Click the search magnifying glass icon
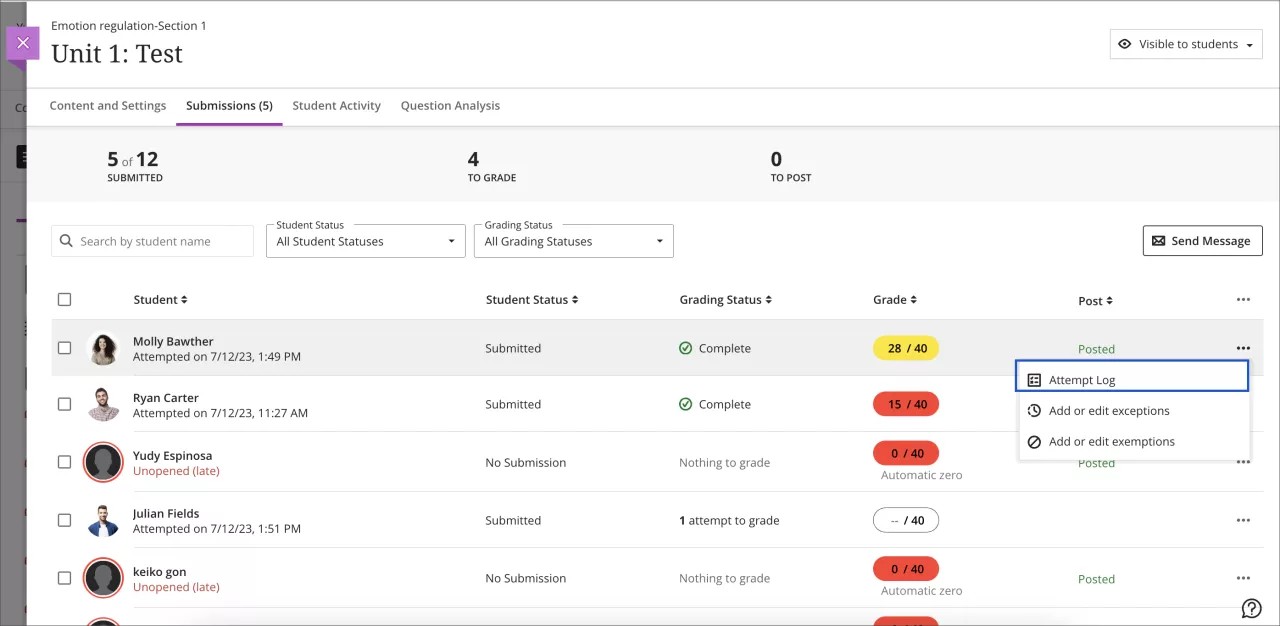Viewport: 1280px width, 626px height. [65, 240]
